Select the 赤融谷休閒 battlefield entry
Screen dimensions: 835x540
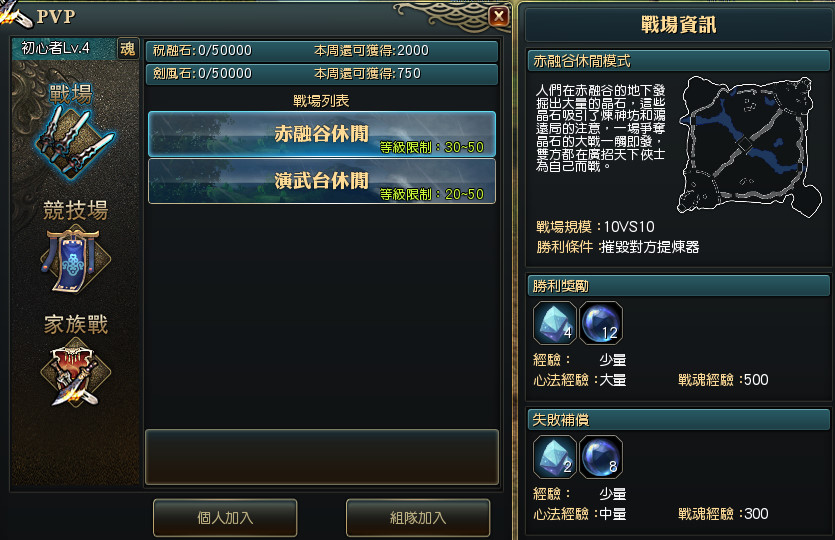point(322,134)
